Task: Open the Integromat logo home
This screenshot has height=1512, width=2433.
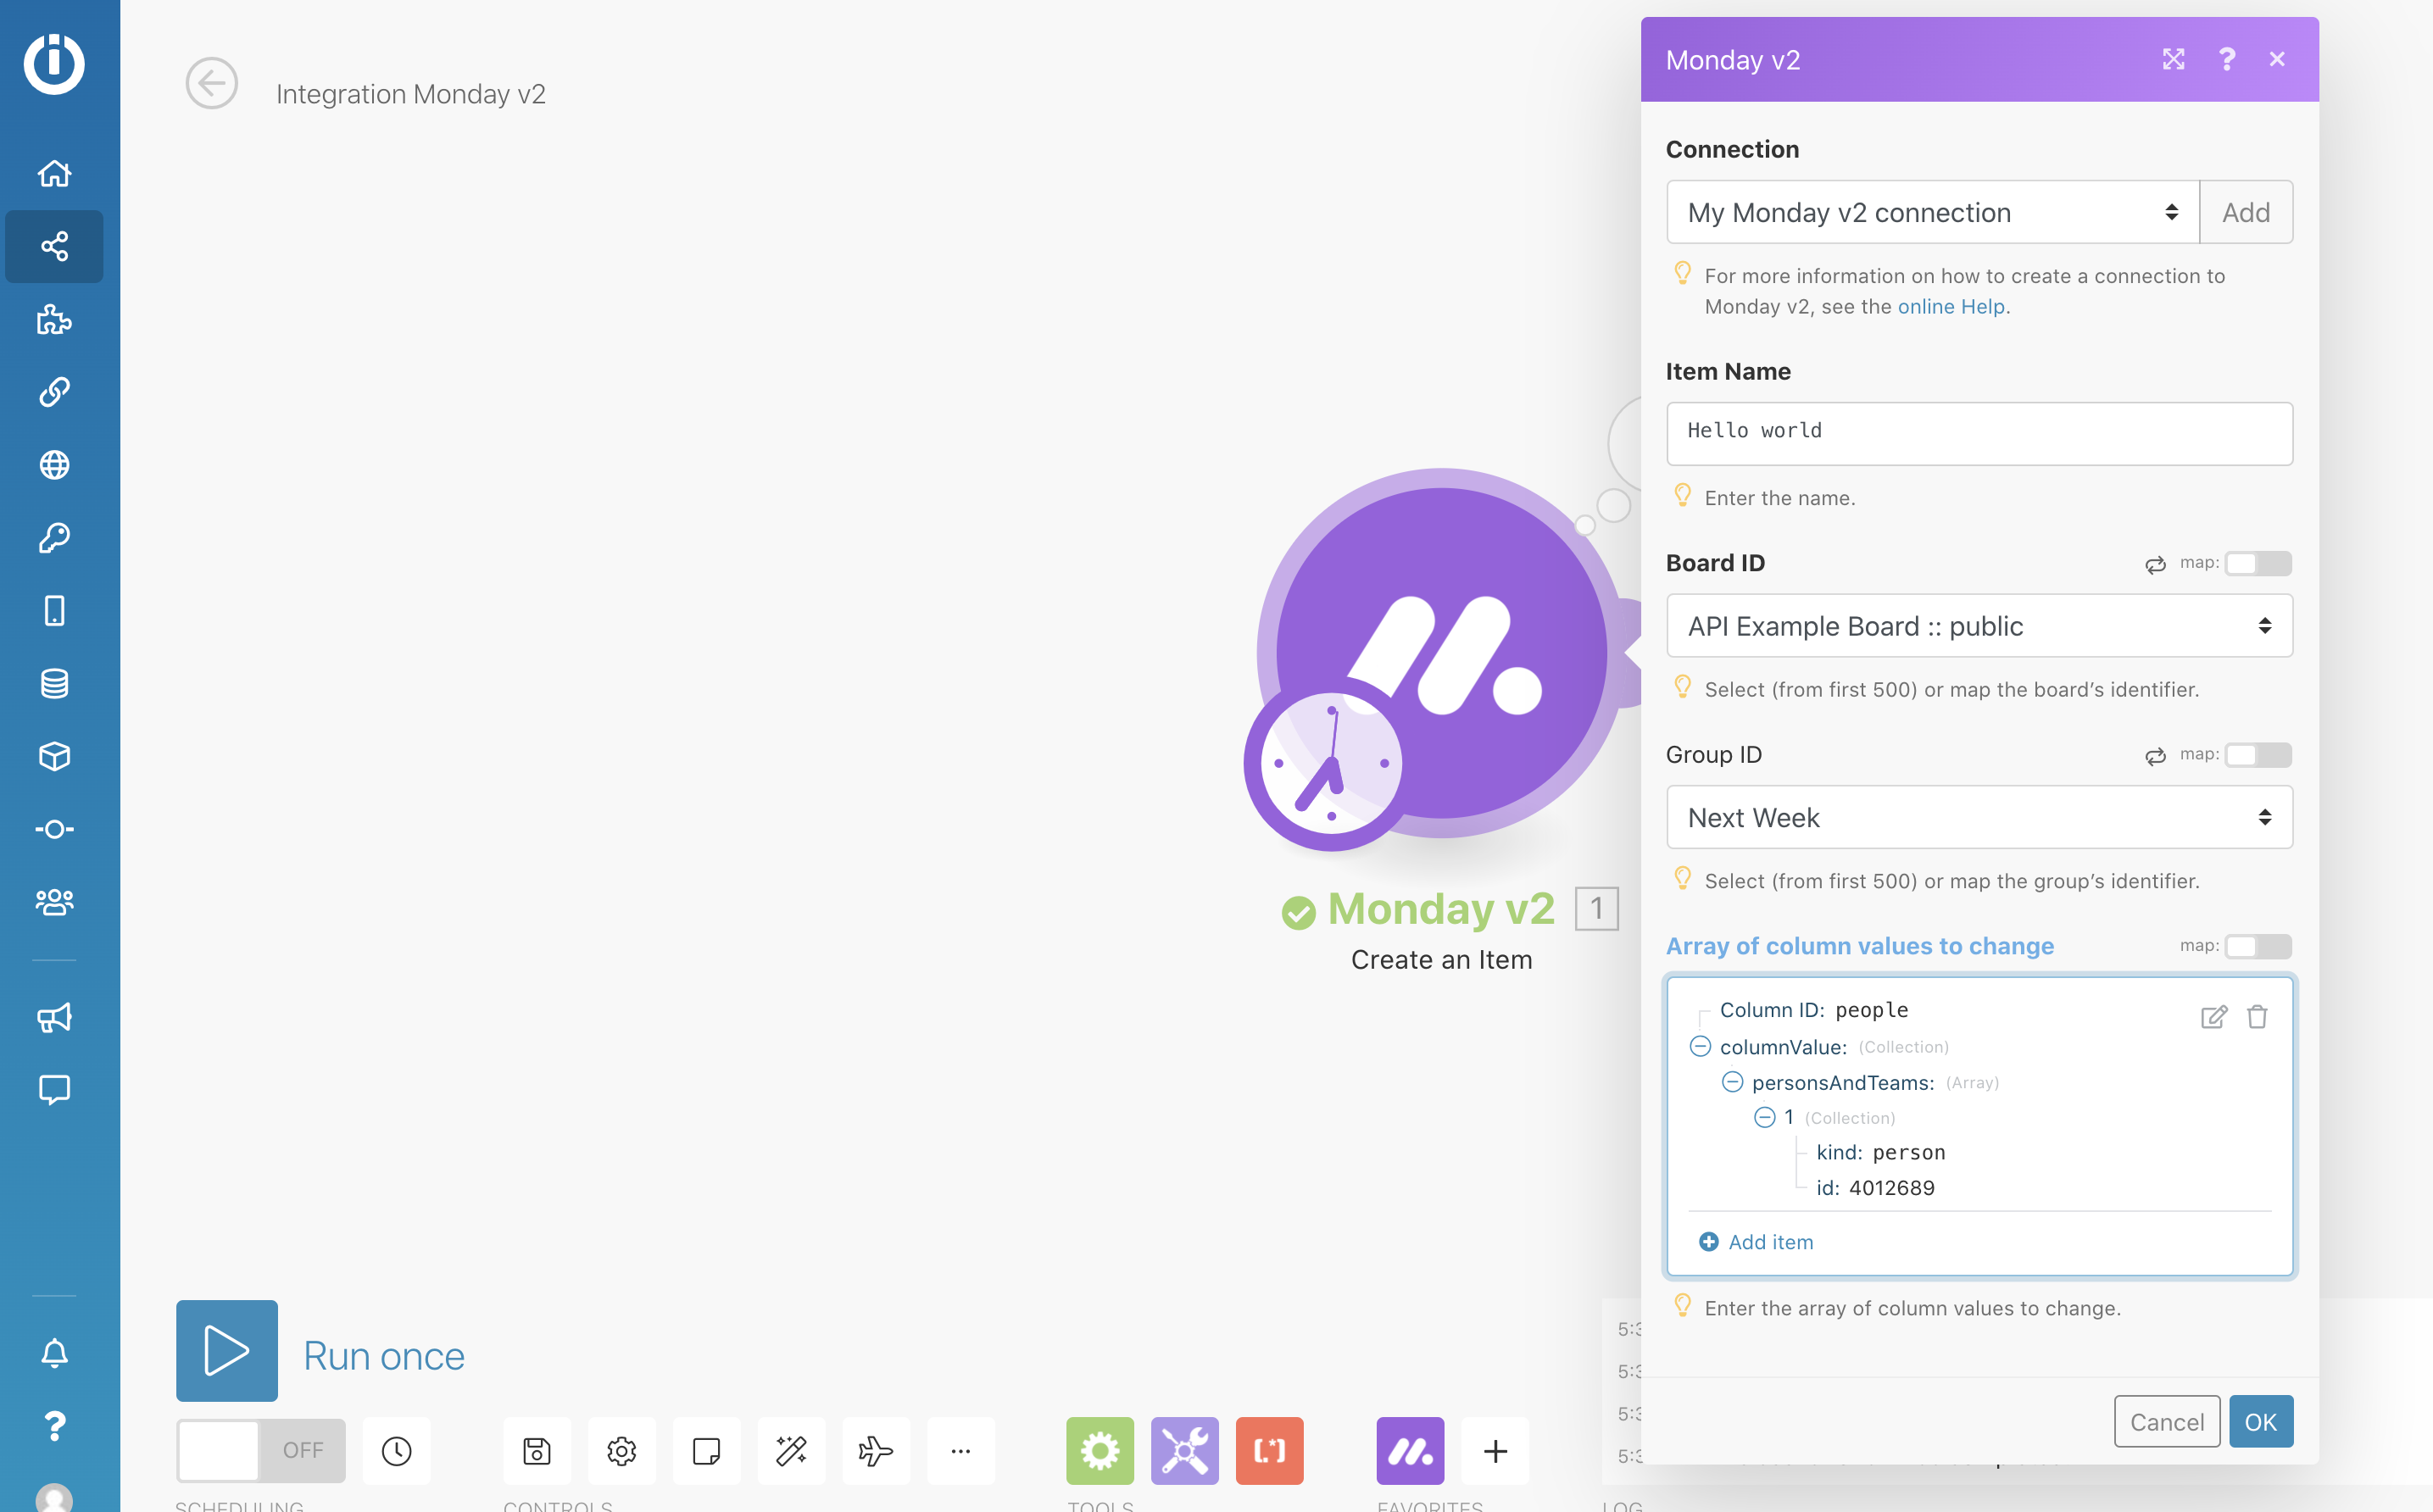Action: coord(54,64)
